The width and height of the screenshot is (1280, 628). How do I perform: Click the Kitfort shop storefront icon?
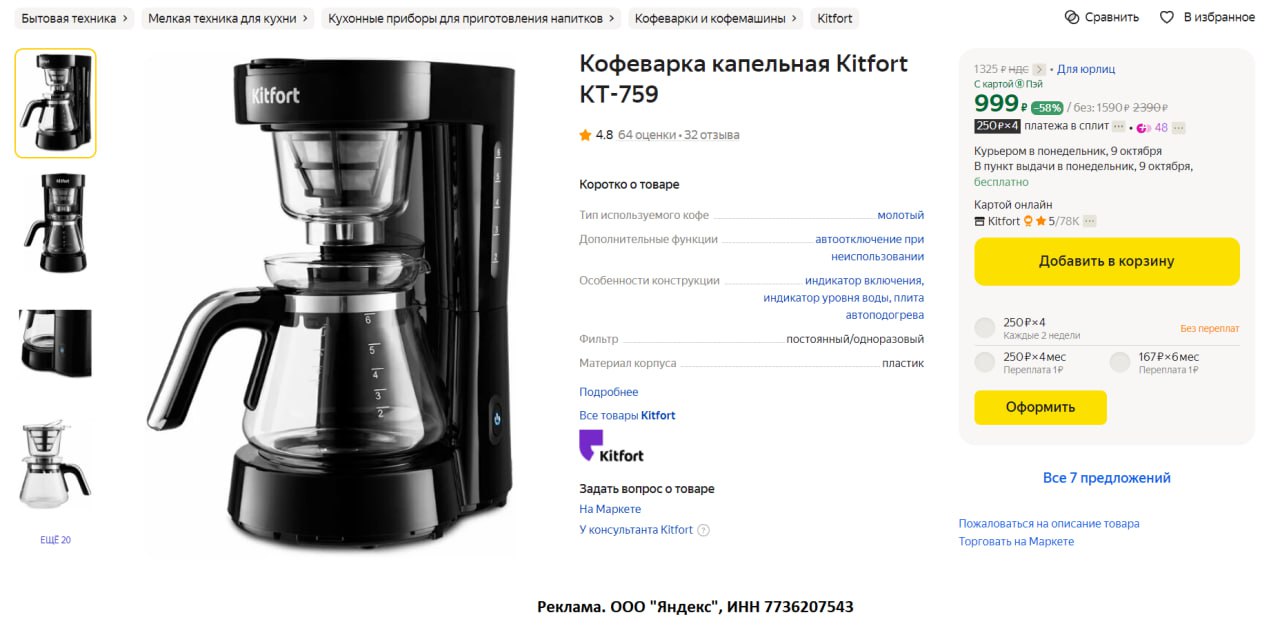980,221
